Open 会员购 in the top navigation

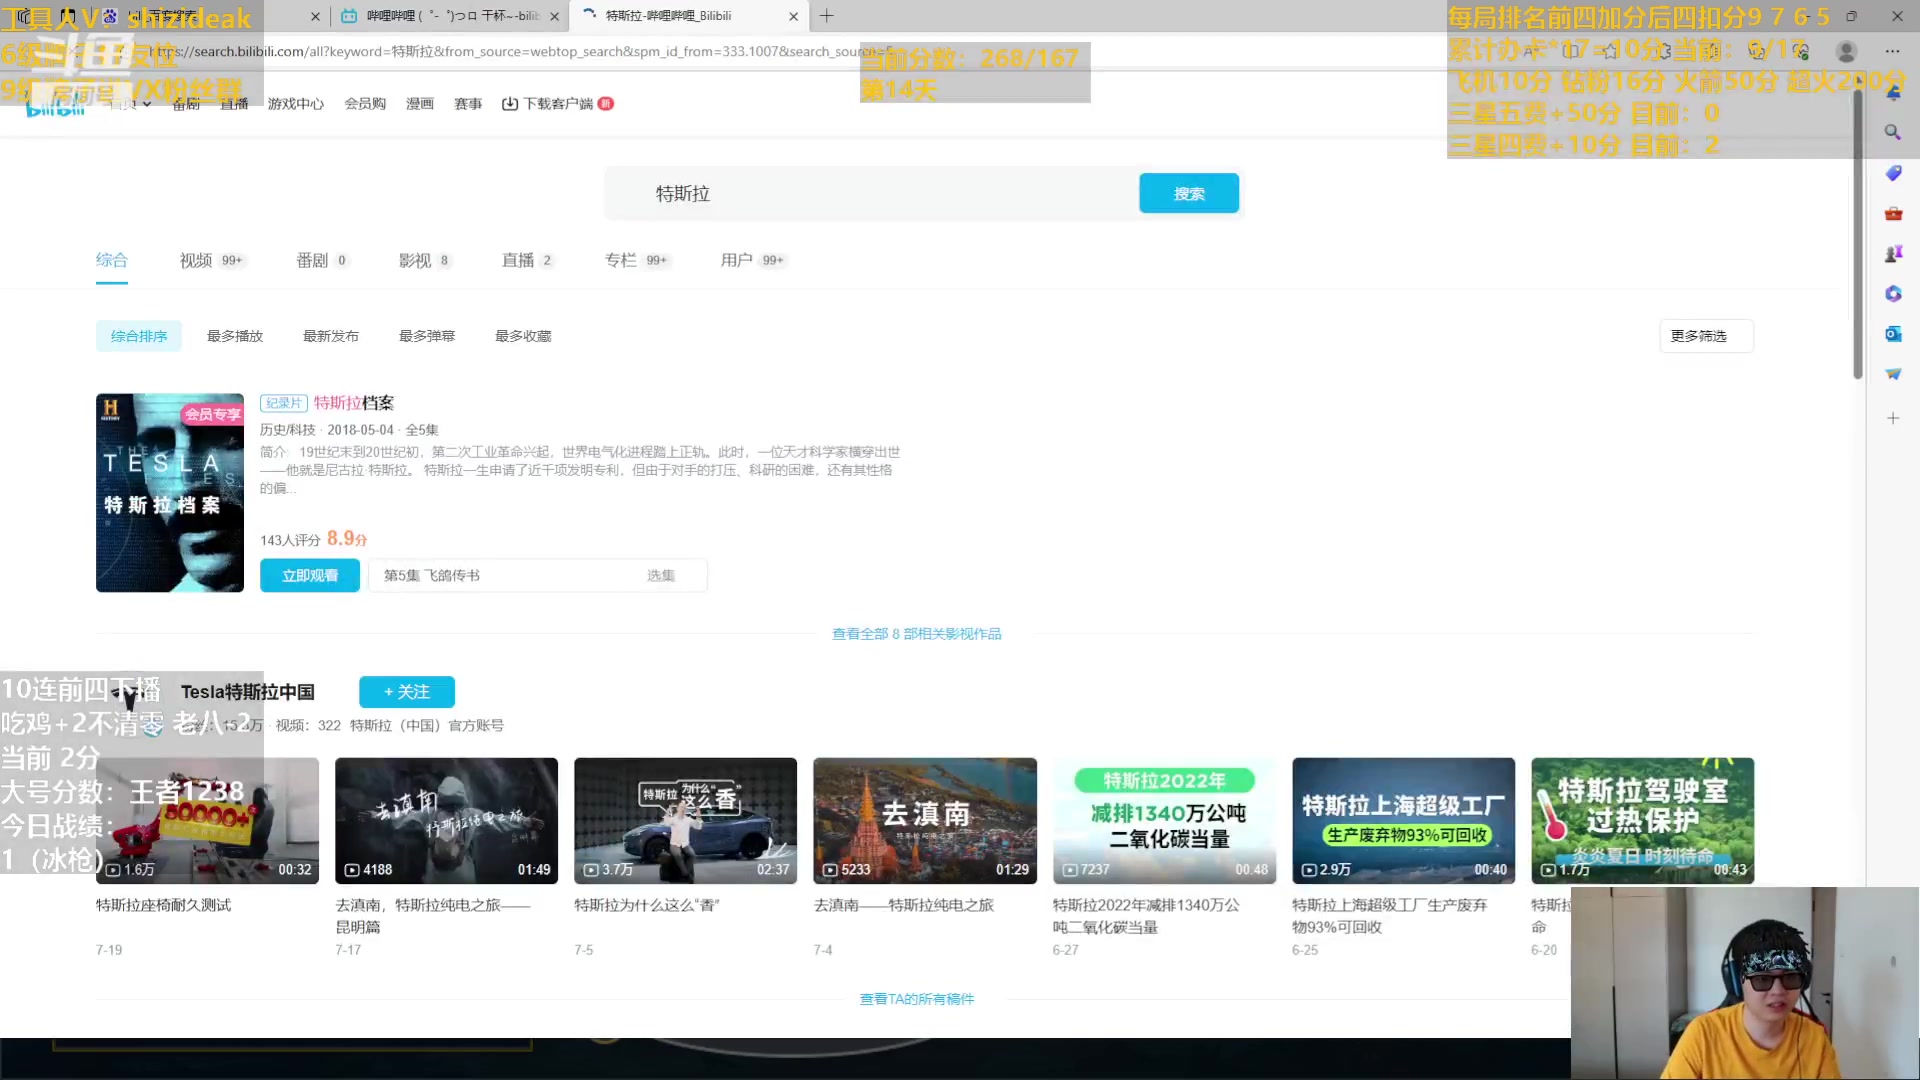(365, 104)
